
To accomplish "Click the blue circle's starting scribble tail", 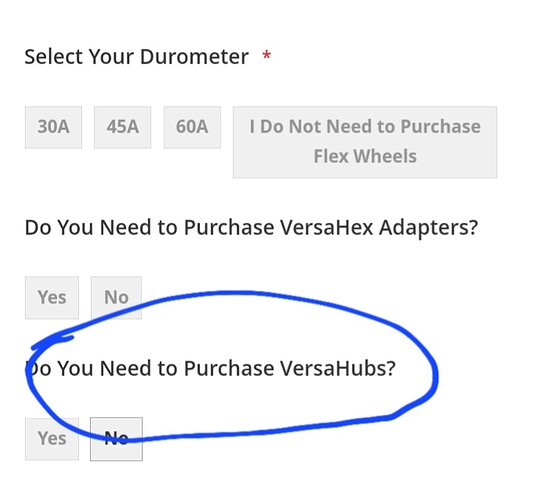I will [53, 342].
